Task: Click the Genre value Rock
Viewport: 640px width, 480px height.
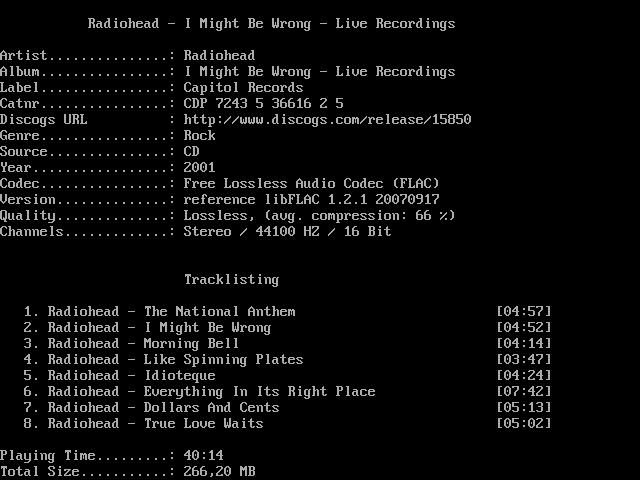Action: point(199,136)
